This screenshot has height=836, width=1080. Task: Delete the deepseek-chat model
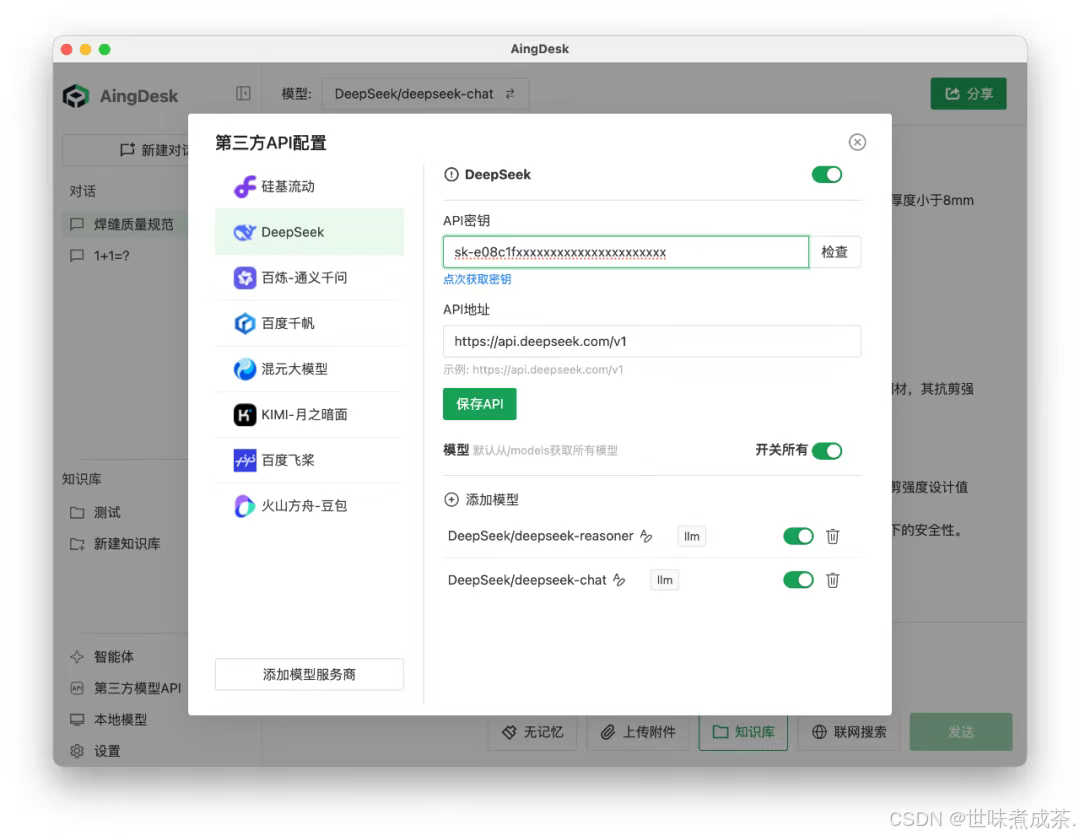pos(833,580)
